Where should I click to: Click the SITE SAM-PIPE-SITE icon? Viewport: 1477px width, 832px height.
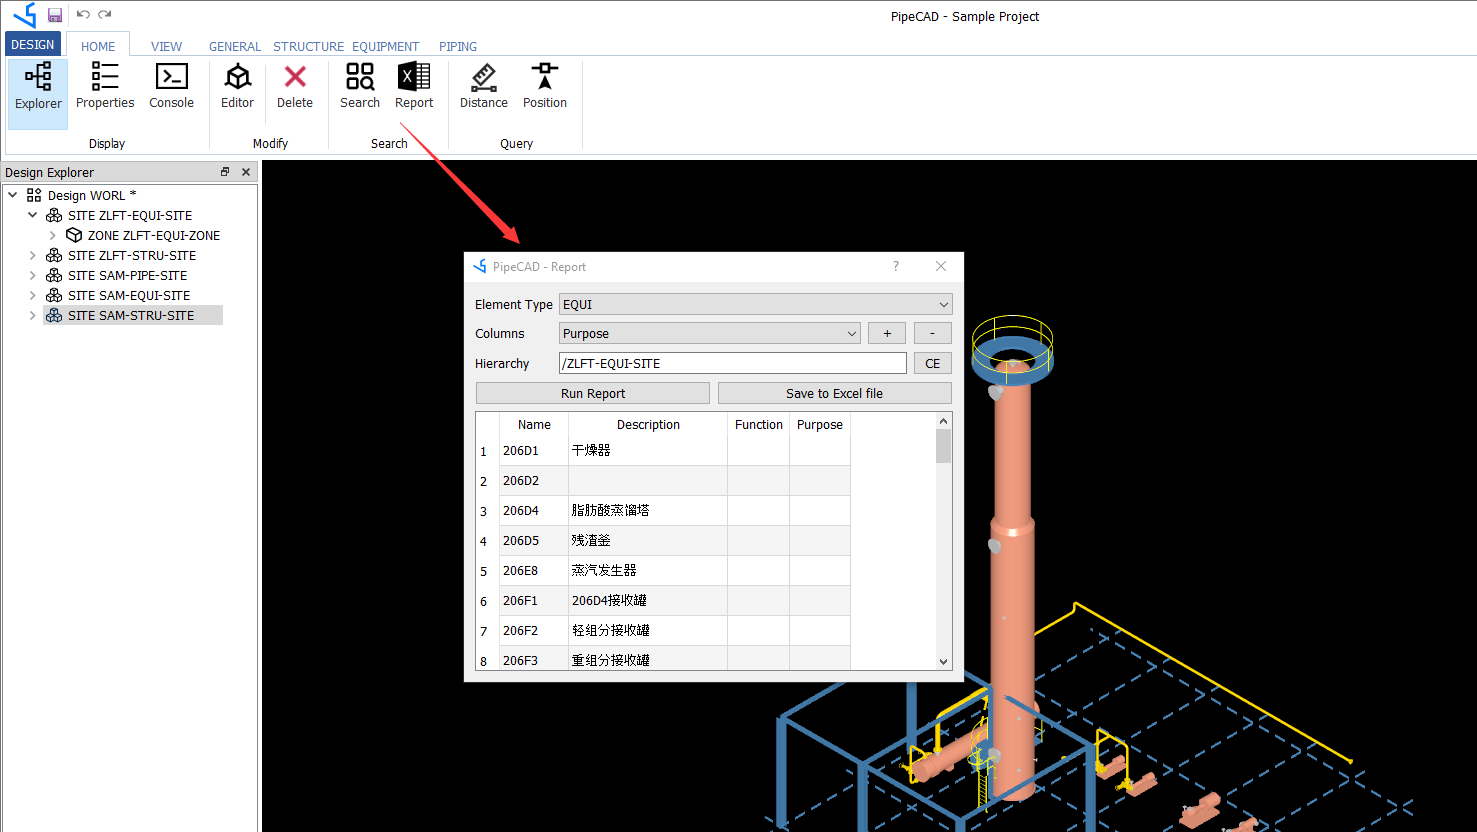point(54,275)
